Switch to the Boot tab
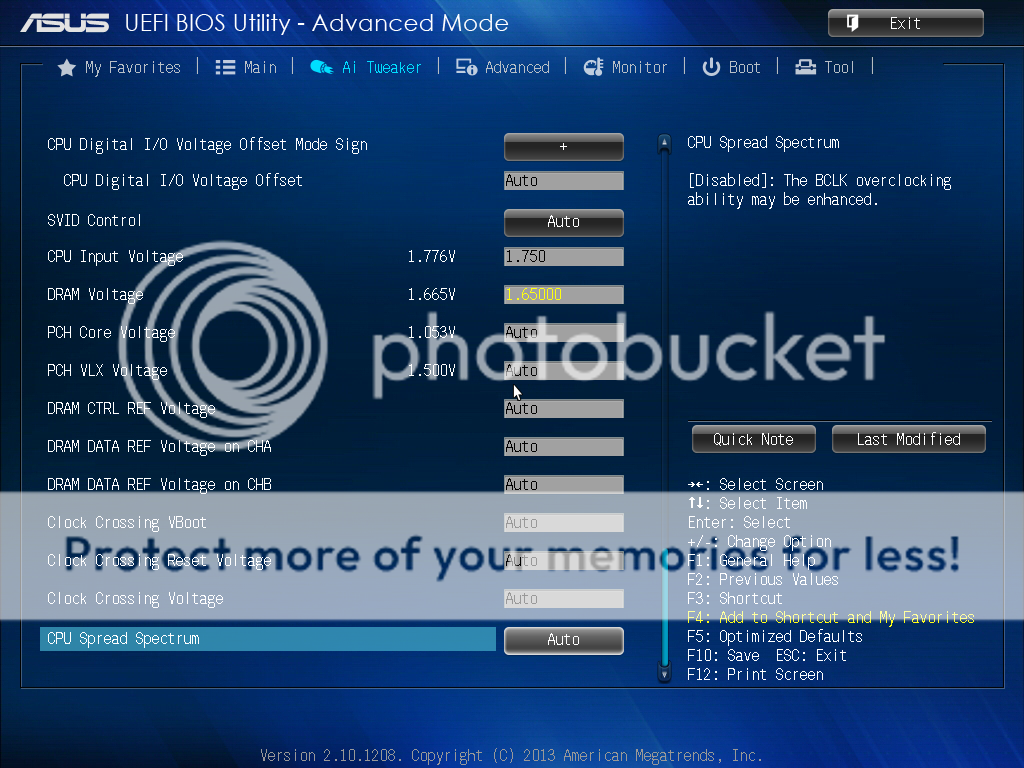This screenshot has height=768, width=1024. pyautogui.click(x=744, y=68)
